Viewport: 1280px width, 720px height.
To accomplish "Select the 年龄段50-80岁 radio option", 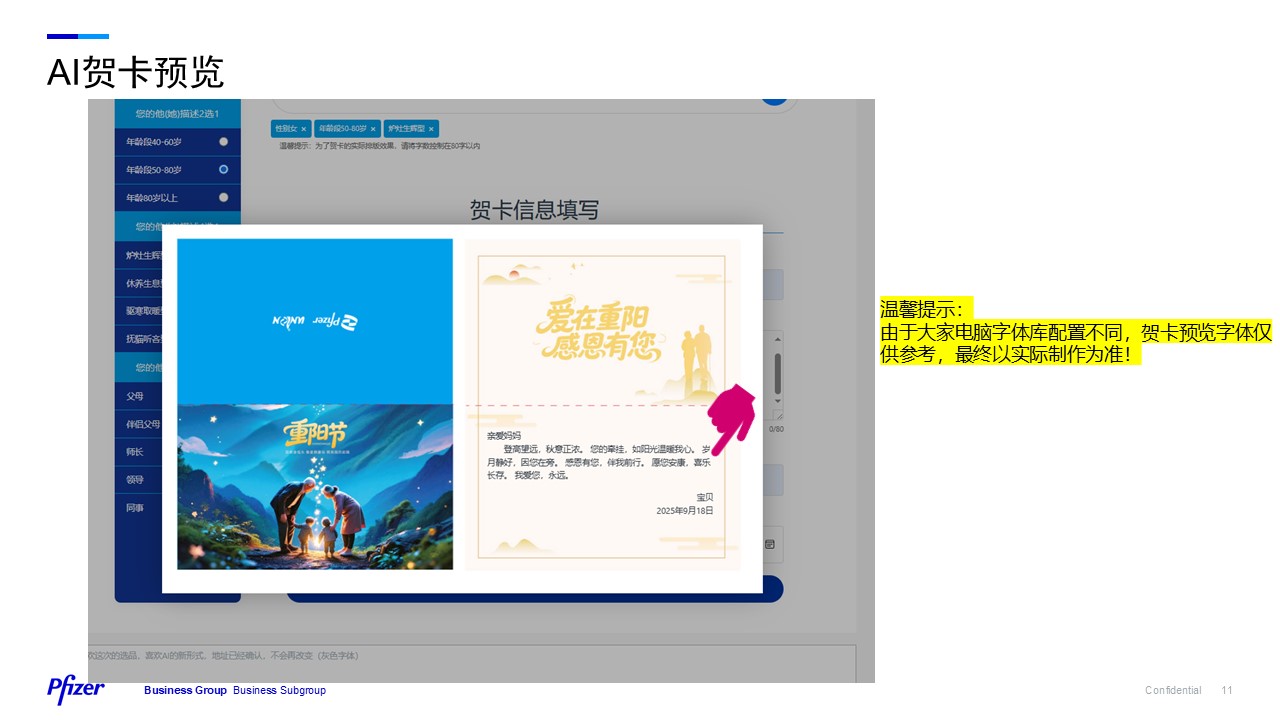I will 223,170.
